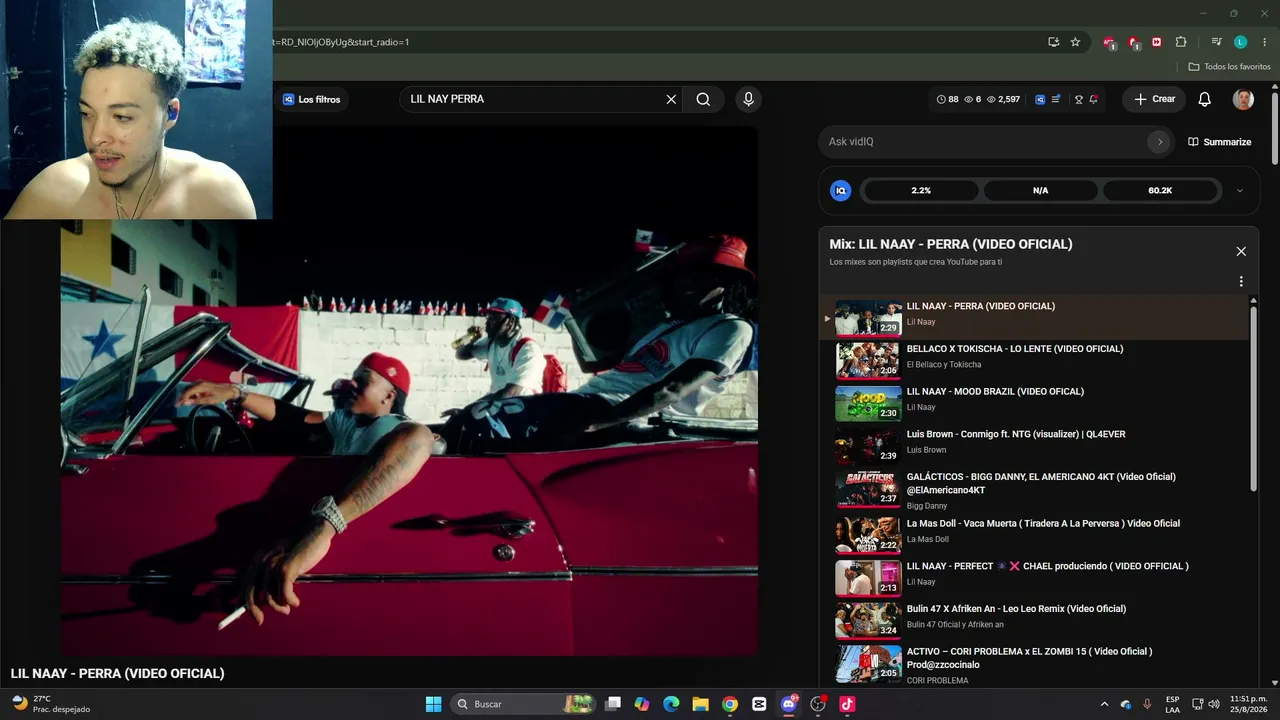Bookmark this page with the star icon

coord(1075,42)
